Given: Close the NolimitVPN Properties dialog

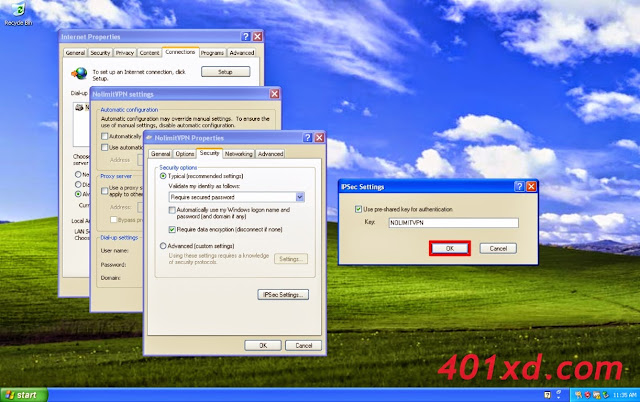Looking at the screenshot, I should tap(319, 138).
